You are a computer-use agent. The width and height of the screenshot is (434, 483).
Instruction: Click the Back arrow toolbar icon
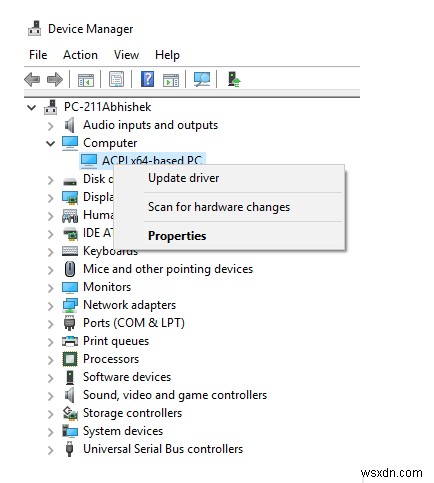point(32,80)
